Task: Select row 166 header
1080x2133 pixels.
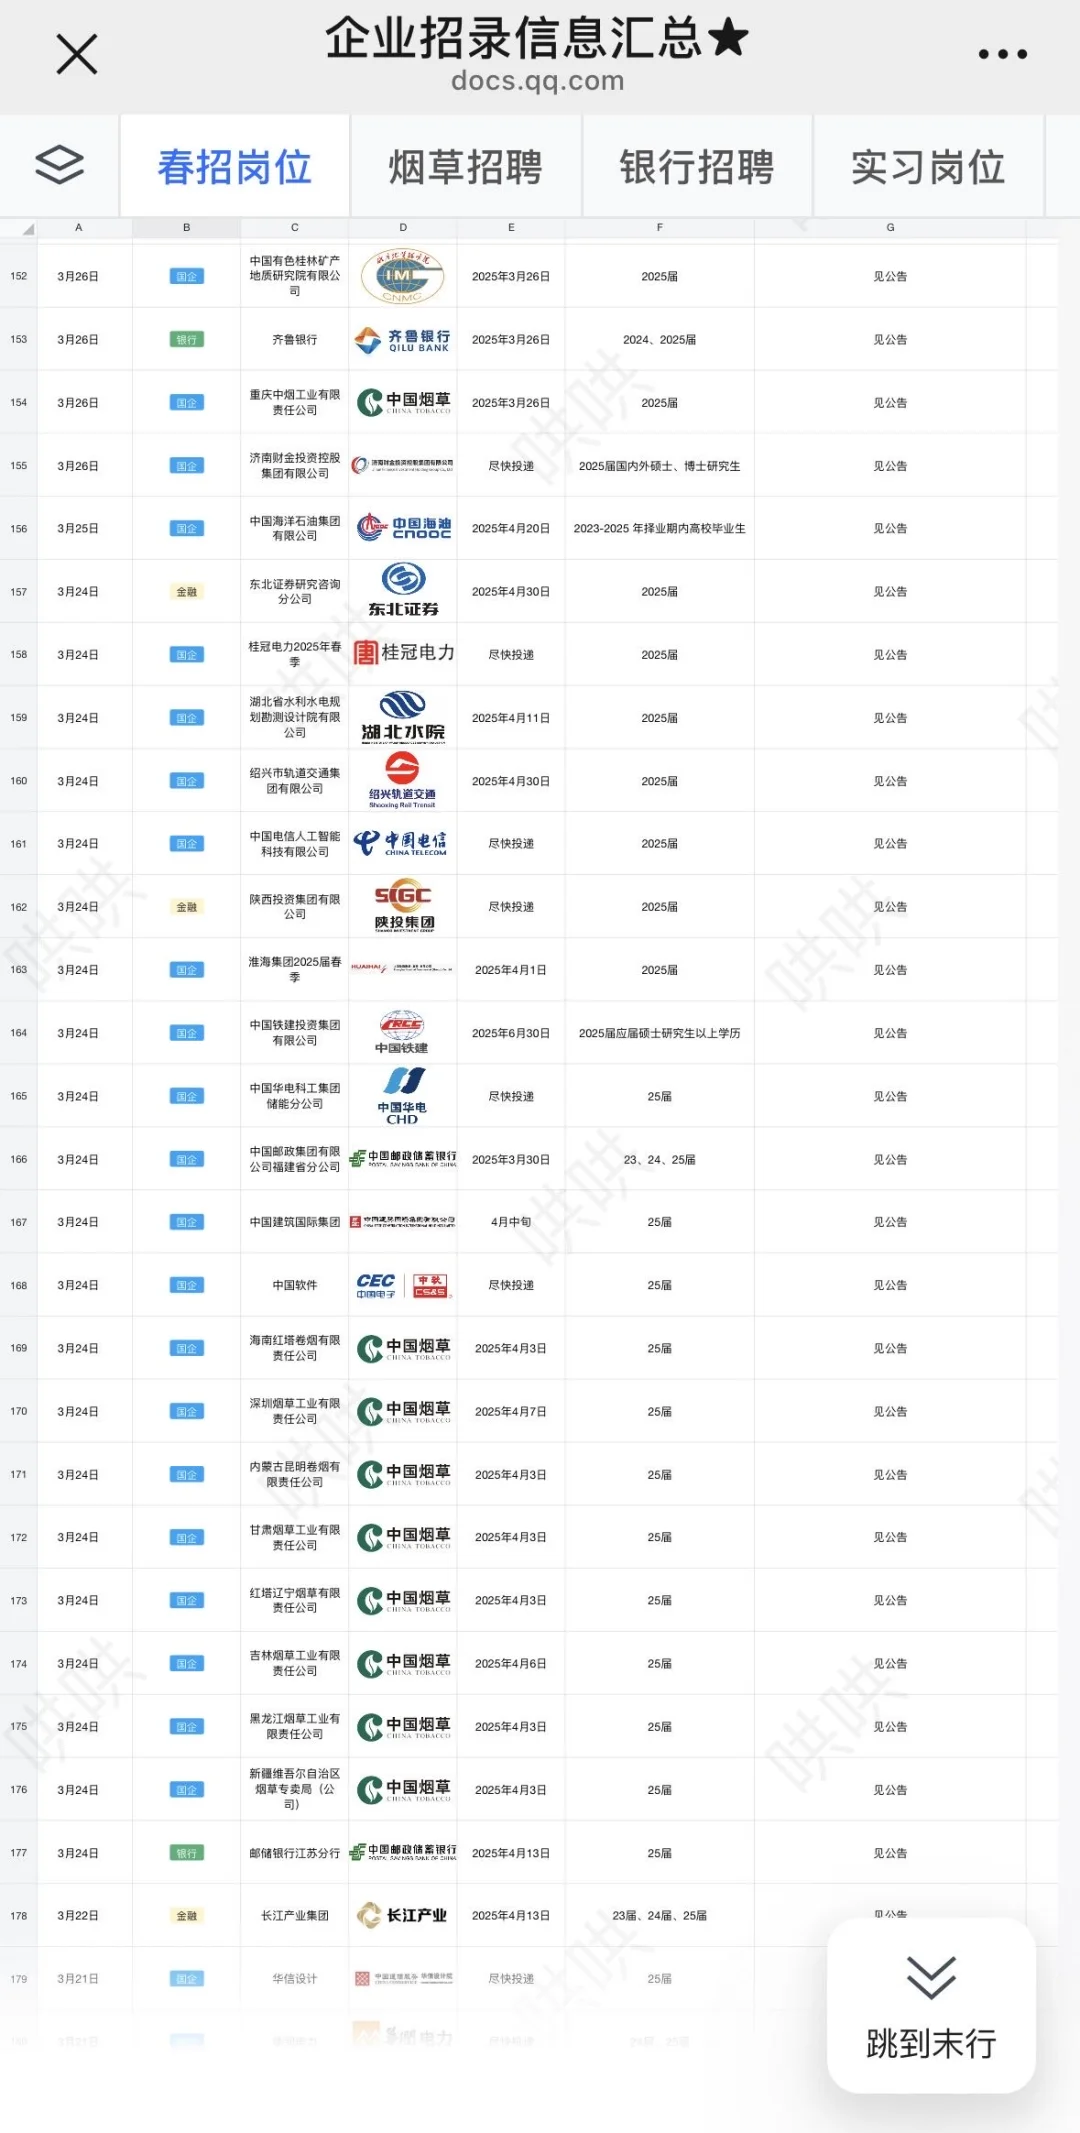Action: pos(19,1159)
